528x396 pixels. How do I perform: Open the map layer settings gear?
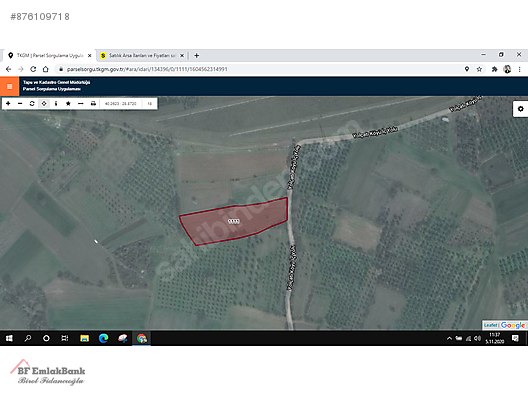click(x=520, y=109)
